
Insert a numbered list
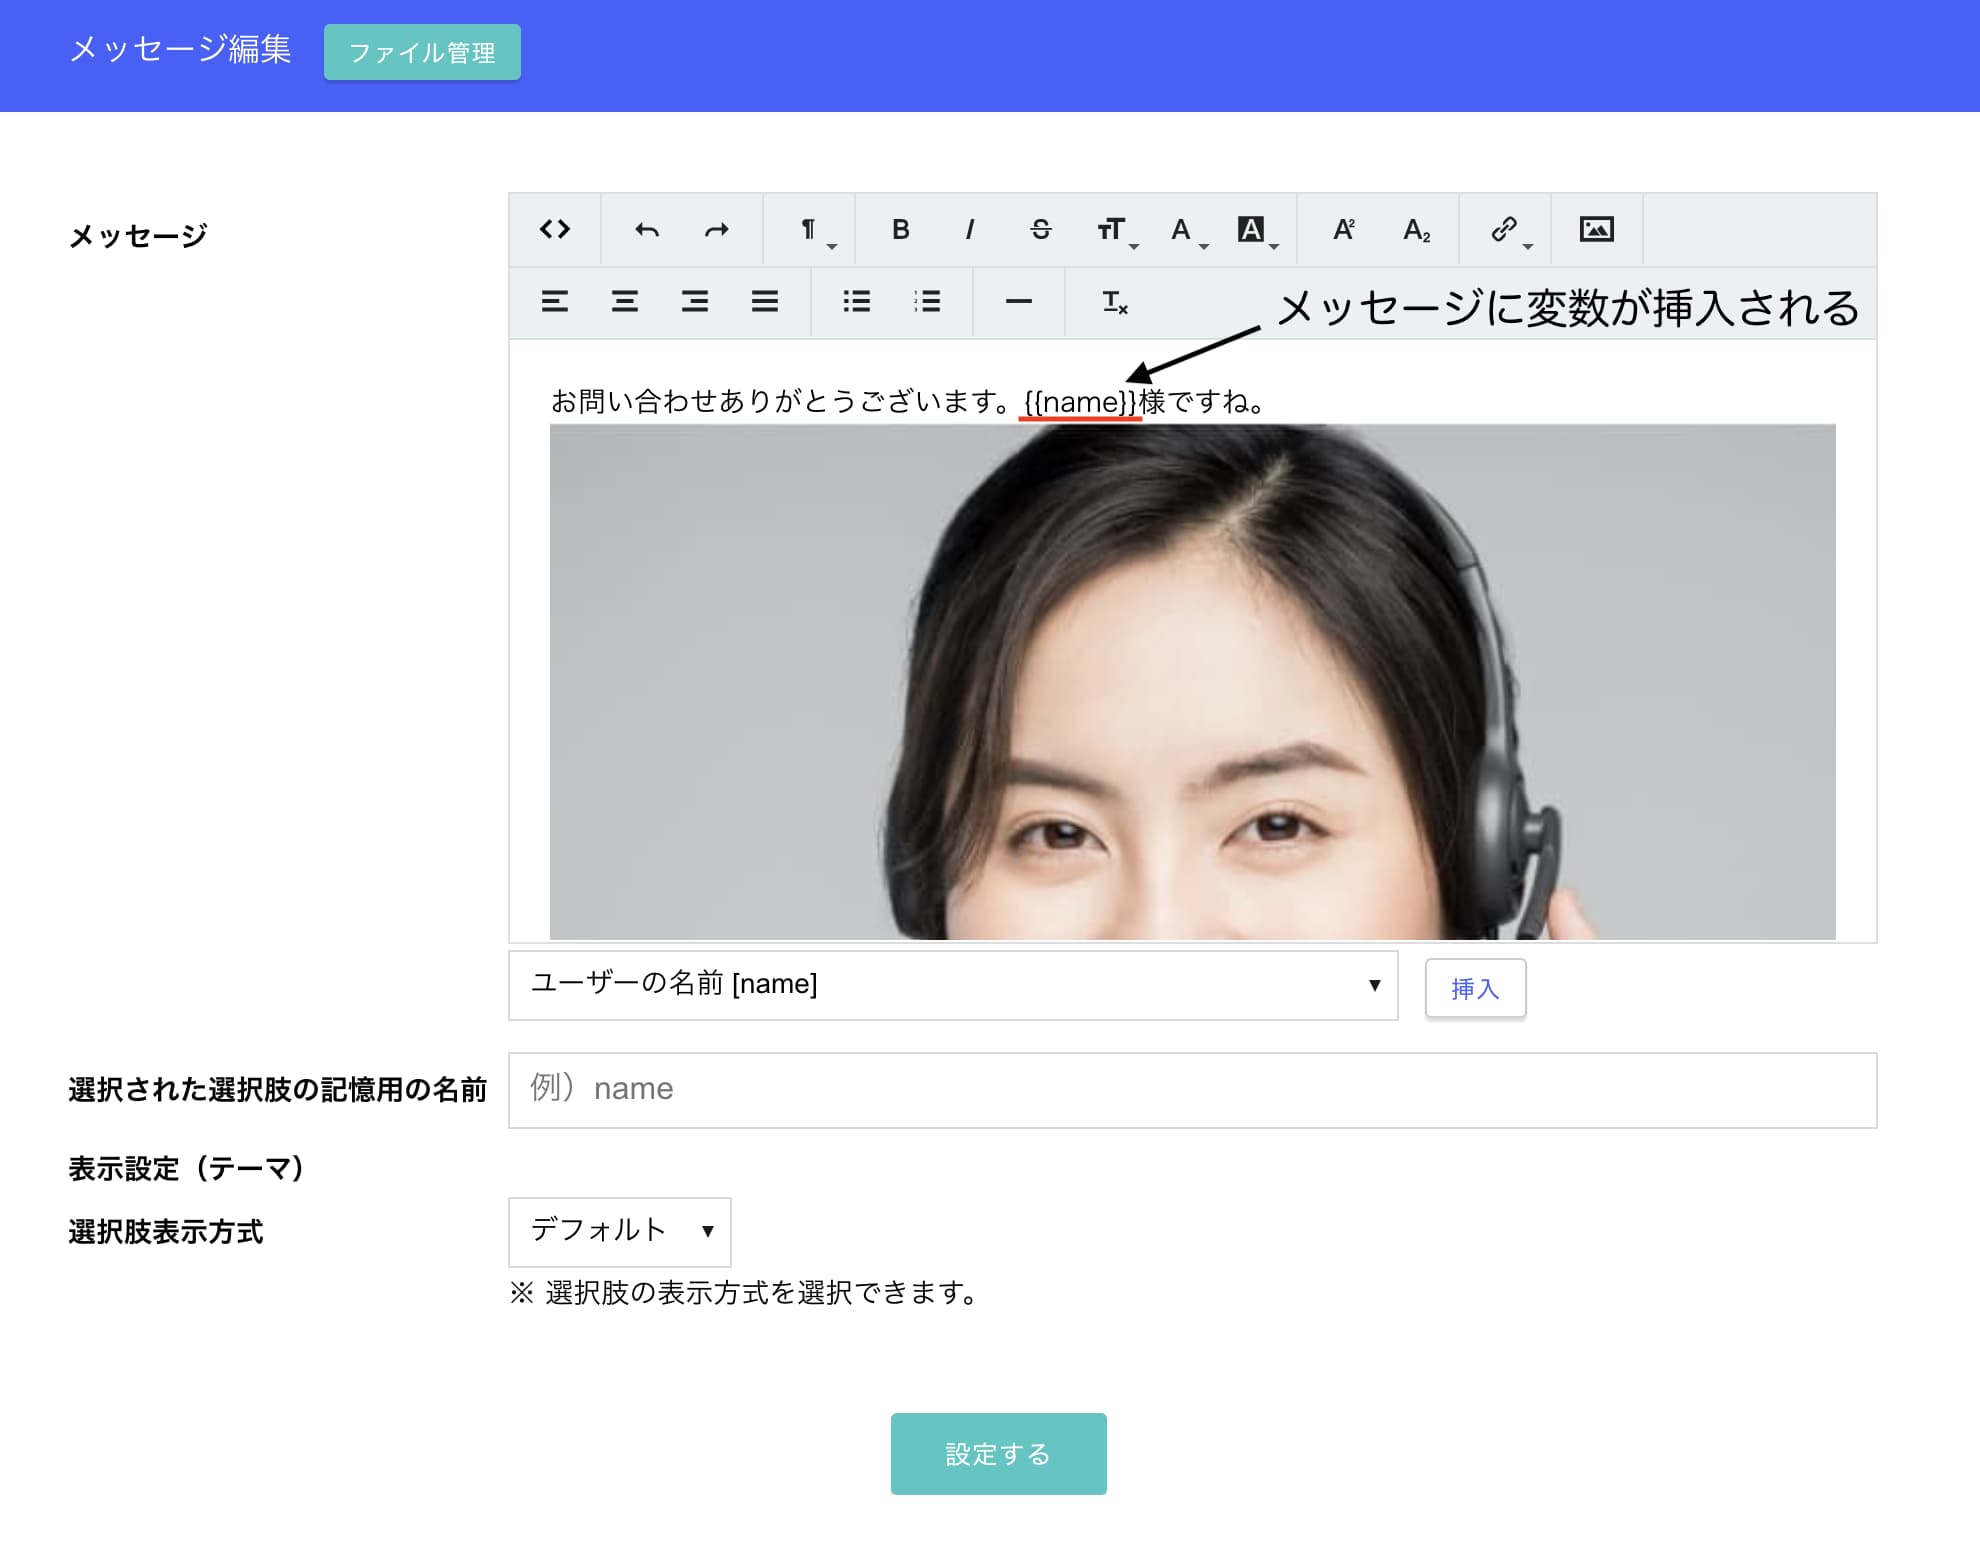click(x=927, y=302)
